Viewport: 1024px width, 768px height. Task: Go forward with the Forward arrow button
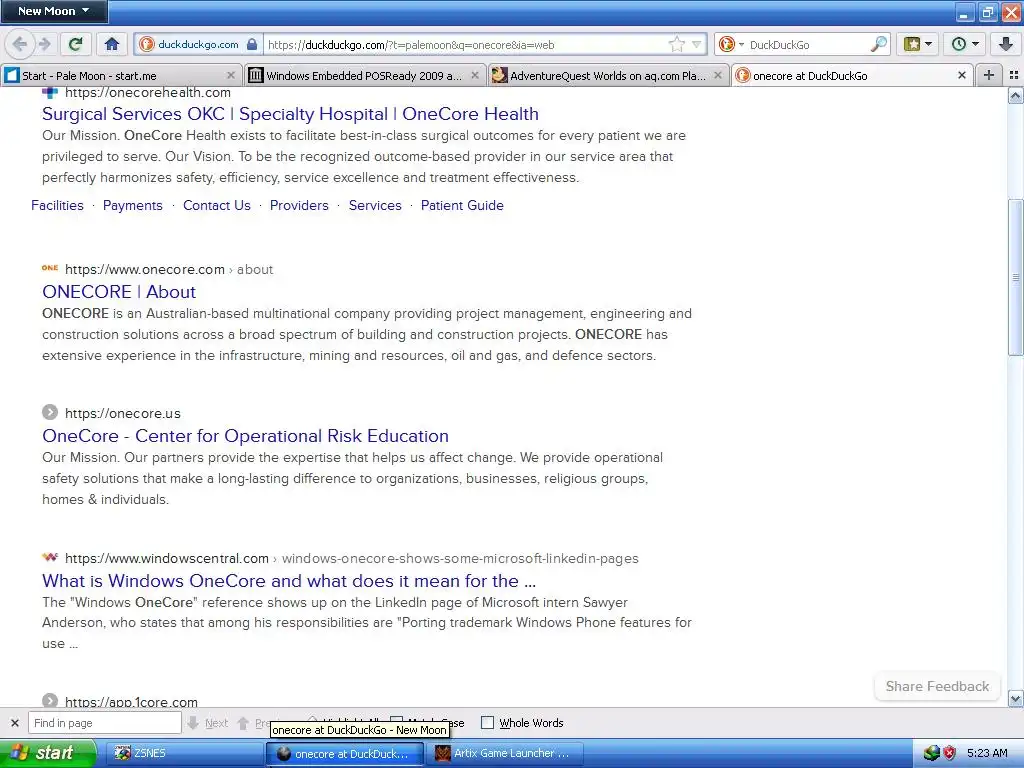(44, 44)
